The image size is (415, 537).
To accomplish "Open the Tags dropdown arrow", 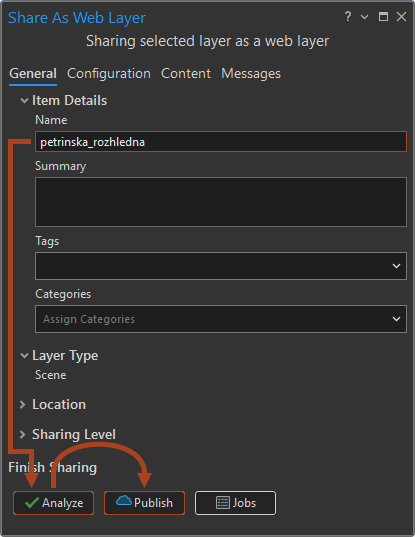I will (x=396, y=266).
